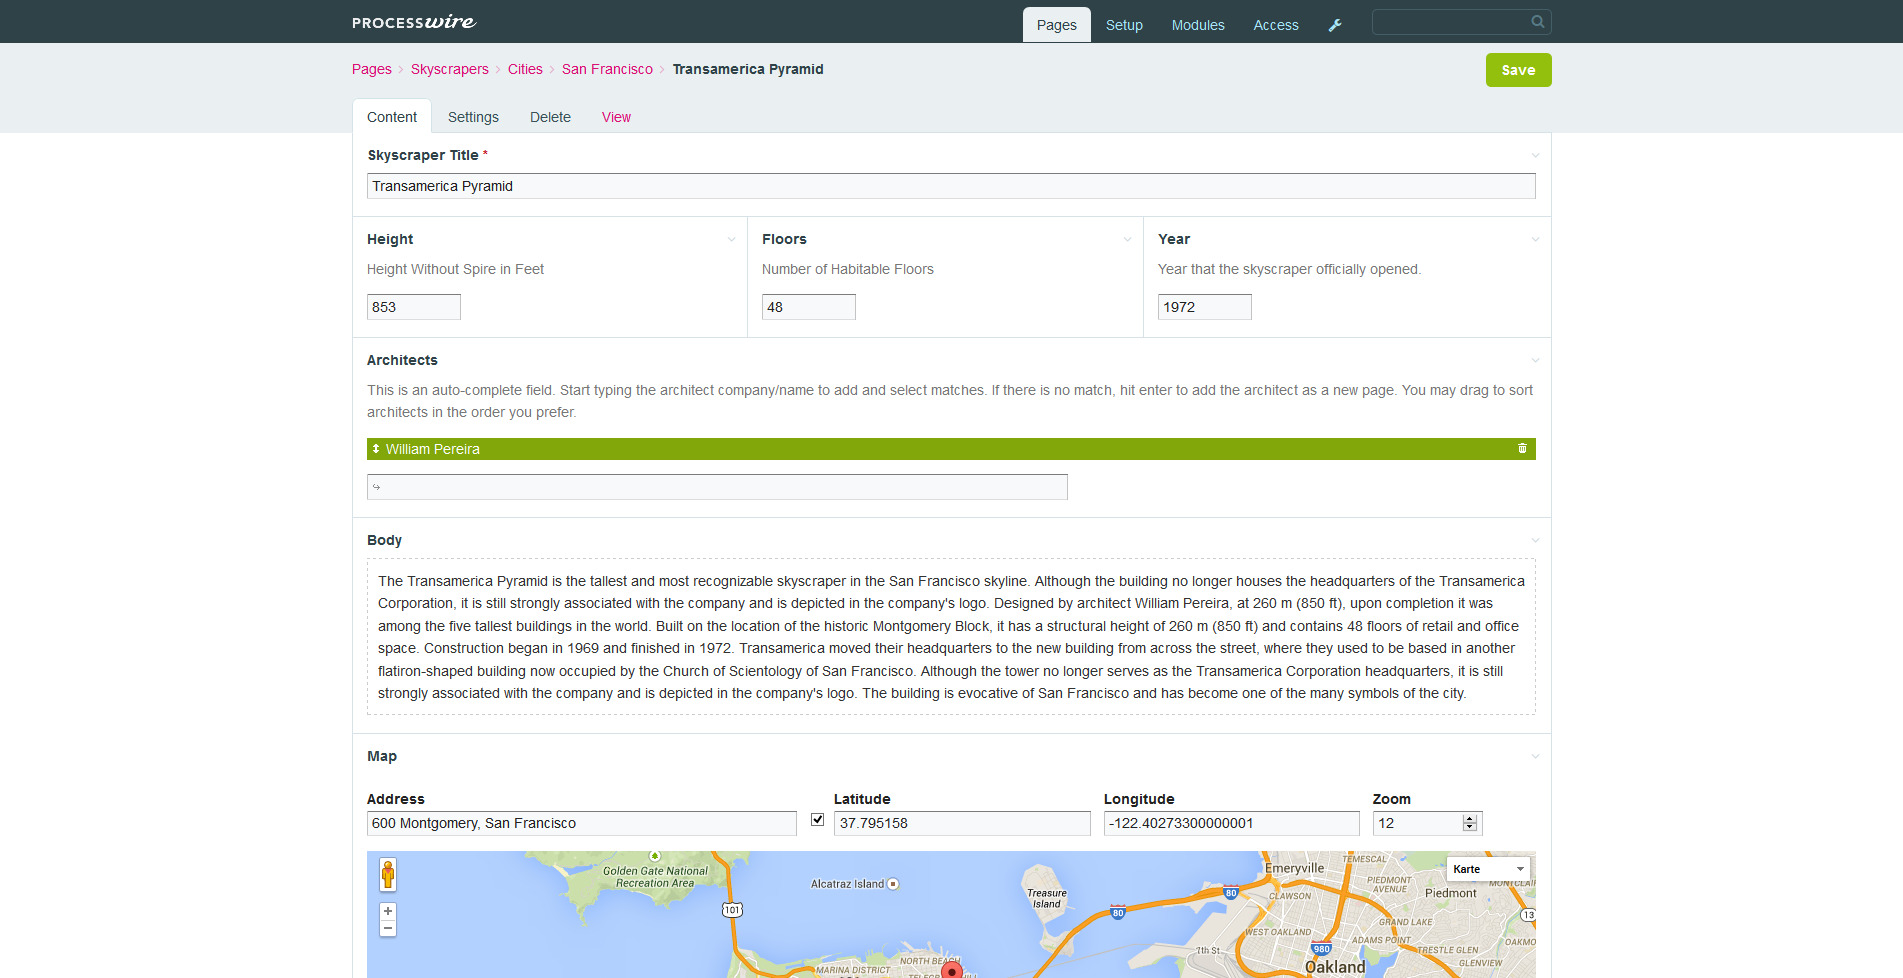Click the Skyscraper Title input

tap(951, 186)
